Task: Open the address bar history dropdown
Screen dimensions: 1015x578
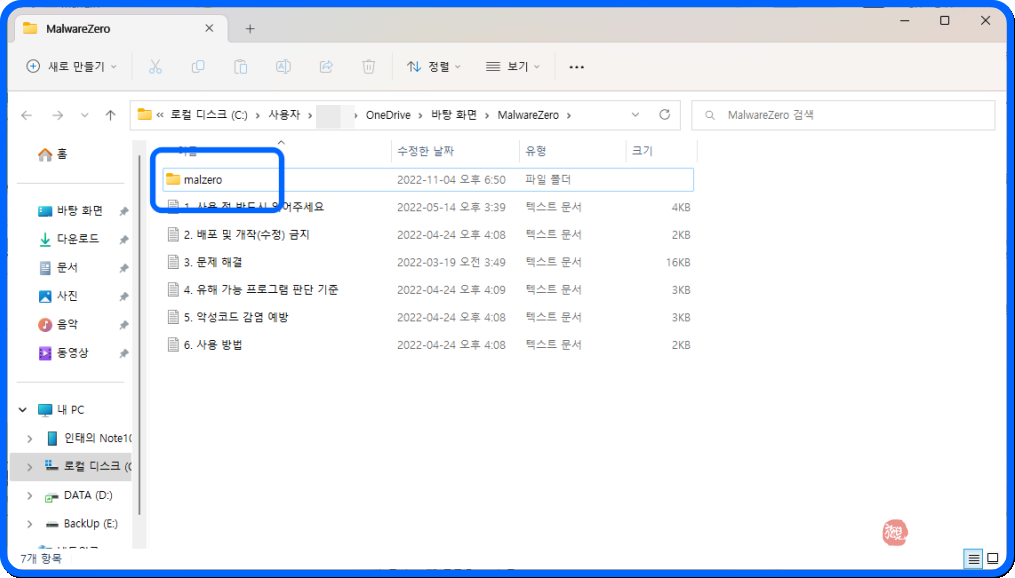Action: click(635, 115)
